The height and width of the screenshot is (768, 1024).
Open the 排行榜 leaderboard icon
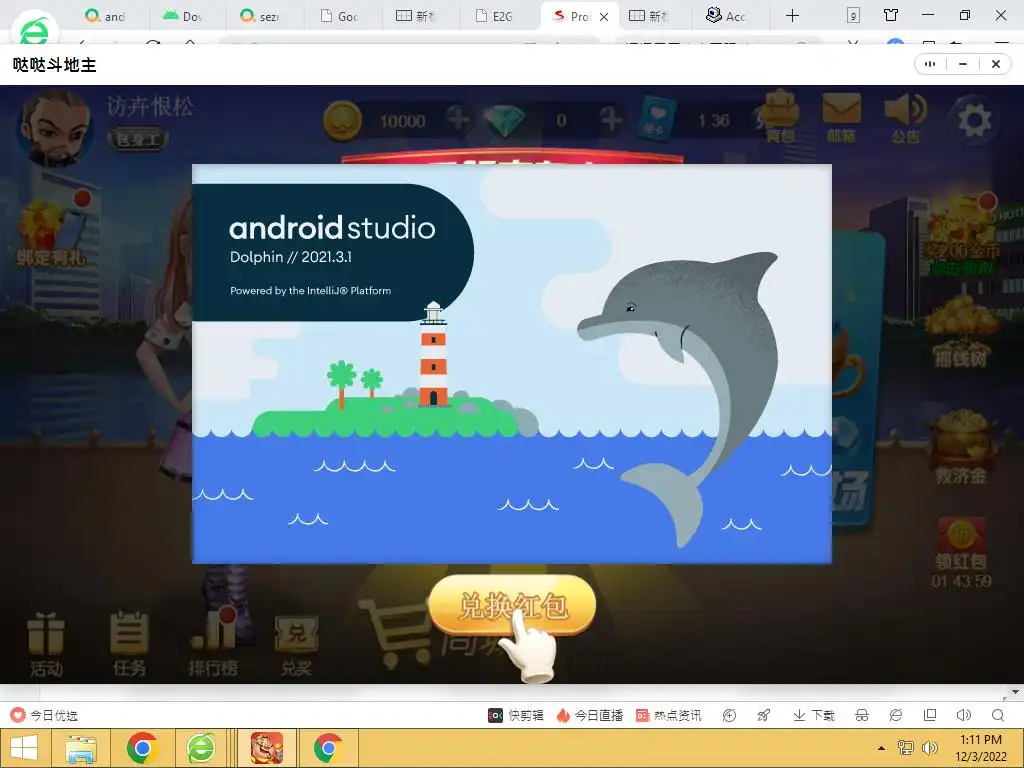[x=213, y=643]
